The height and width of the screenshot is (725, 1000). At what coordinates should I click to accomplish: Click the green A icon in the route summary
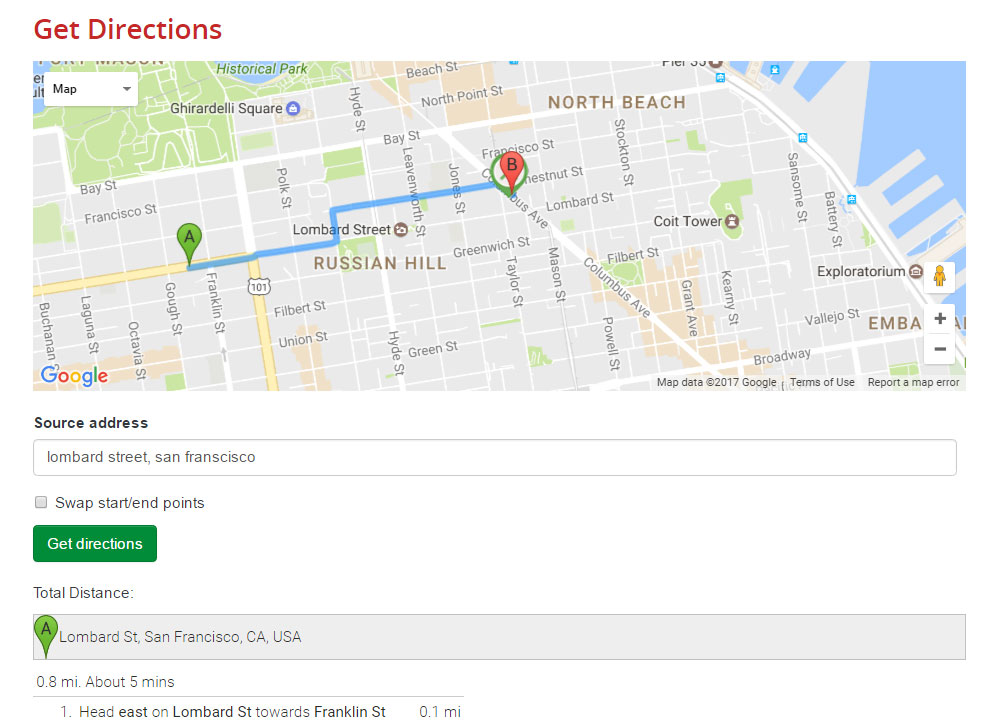point(45,630)
